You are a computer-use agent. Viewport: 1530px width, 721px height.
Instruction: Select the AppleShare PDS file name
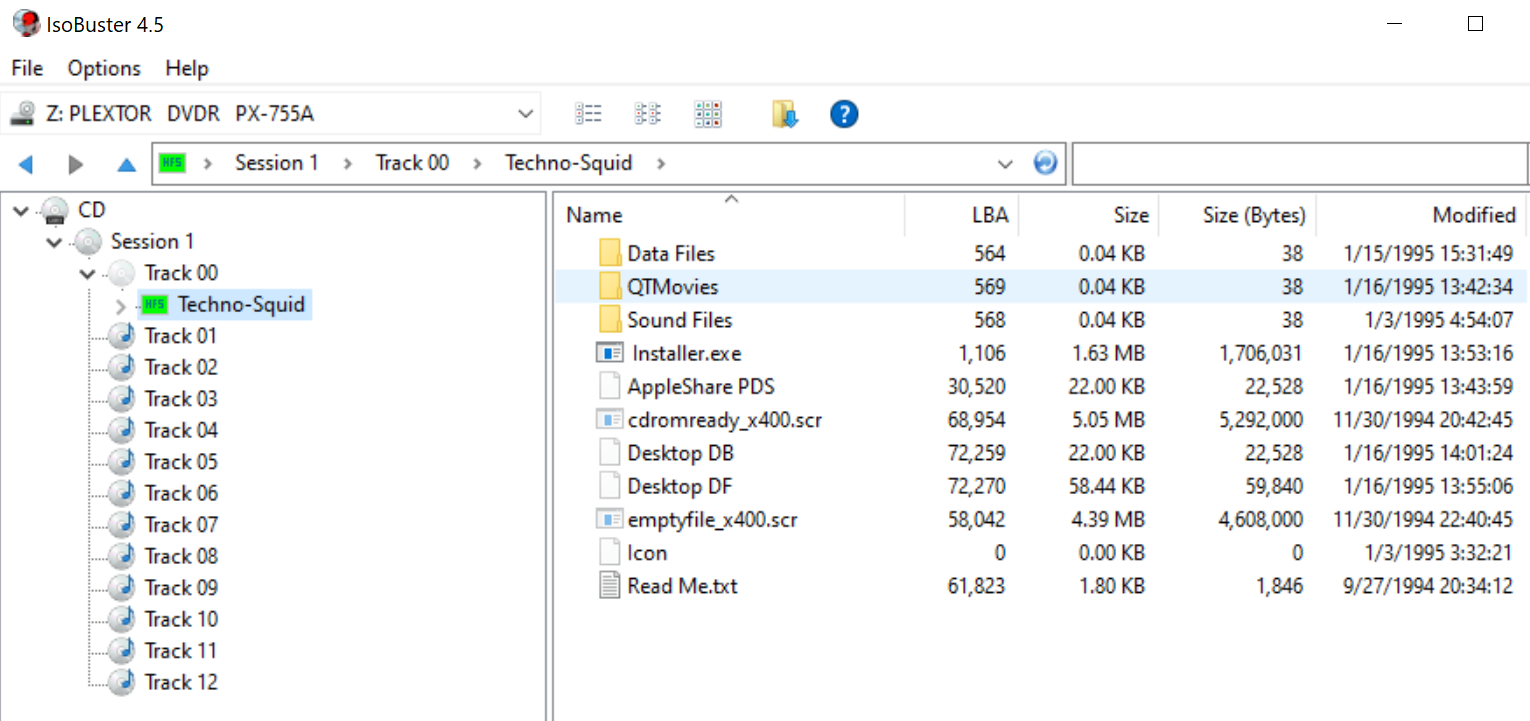701,387
